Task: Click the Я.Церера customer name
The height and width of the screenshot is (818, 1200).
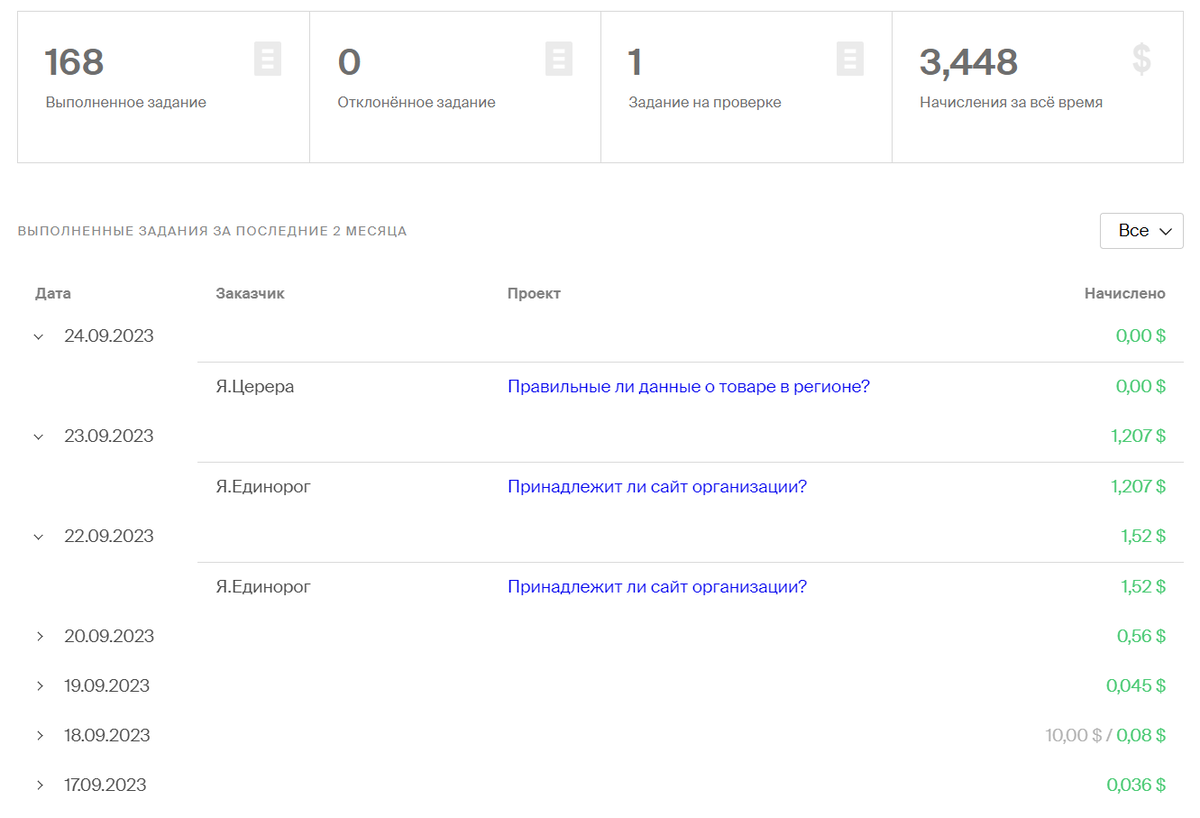Action: (x=254, y=386)
